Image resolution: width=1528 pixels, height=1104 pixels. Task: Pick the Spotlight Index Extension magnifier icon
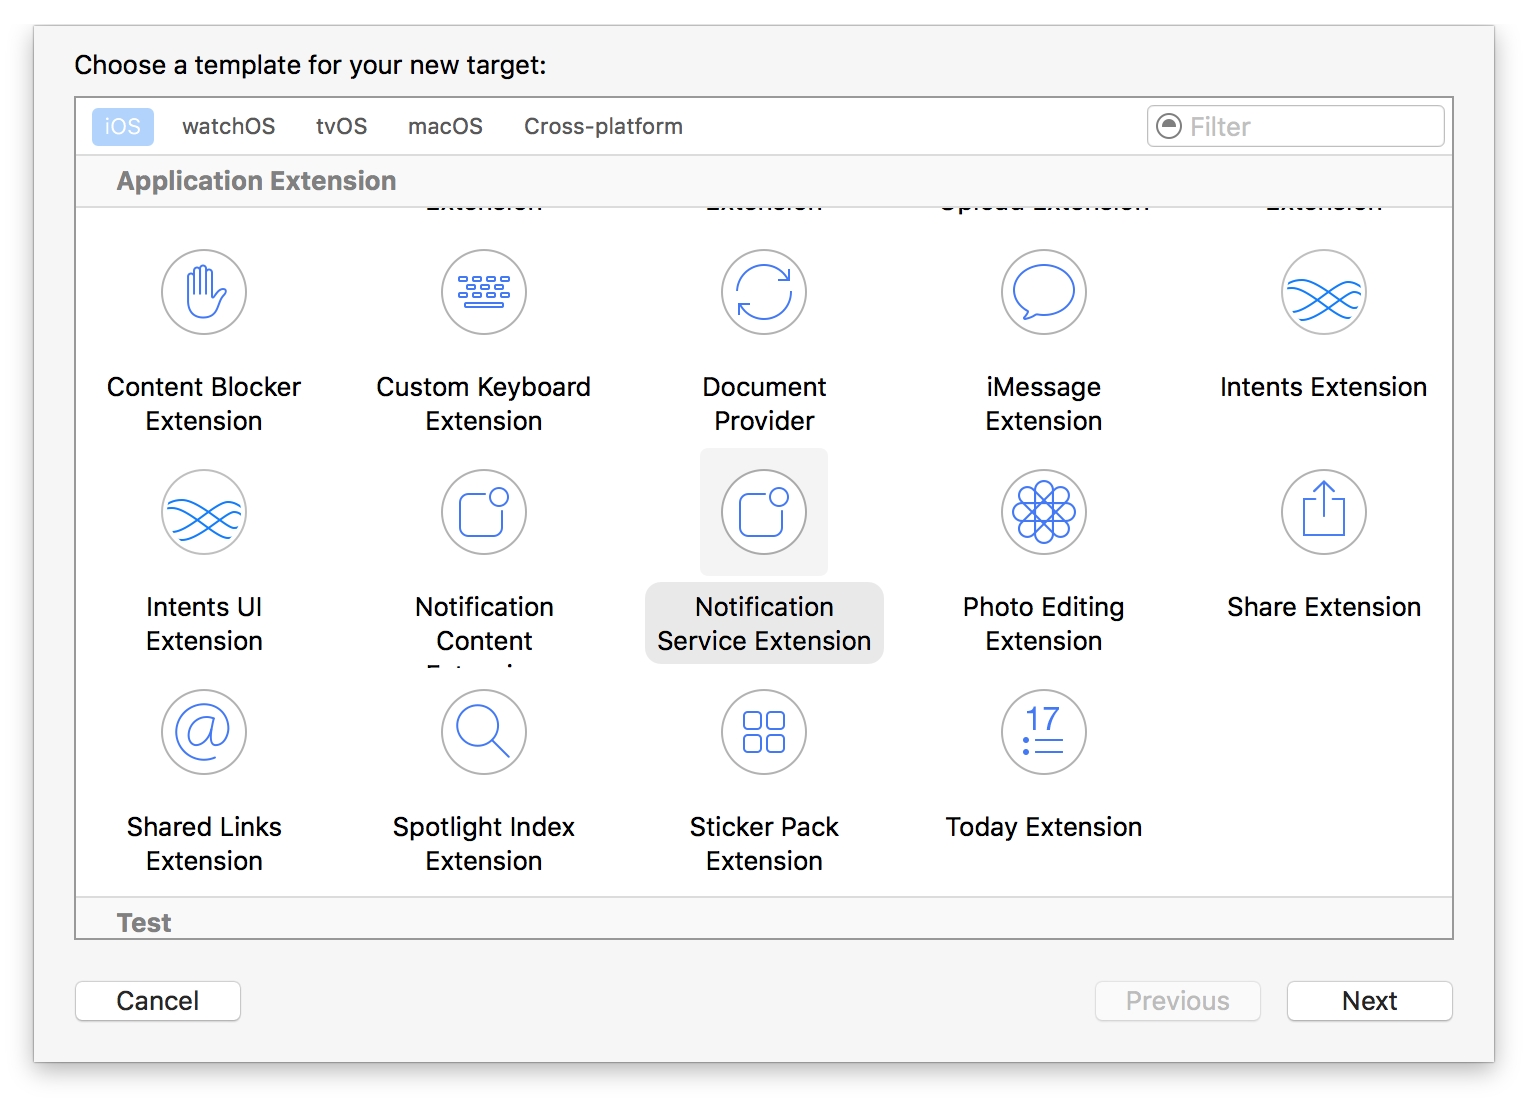(484, 732)
